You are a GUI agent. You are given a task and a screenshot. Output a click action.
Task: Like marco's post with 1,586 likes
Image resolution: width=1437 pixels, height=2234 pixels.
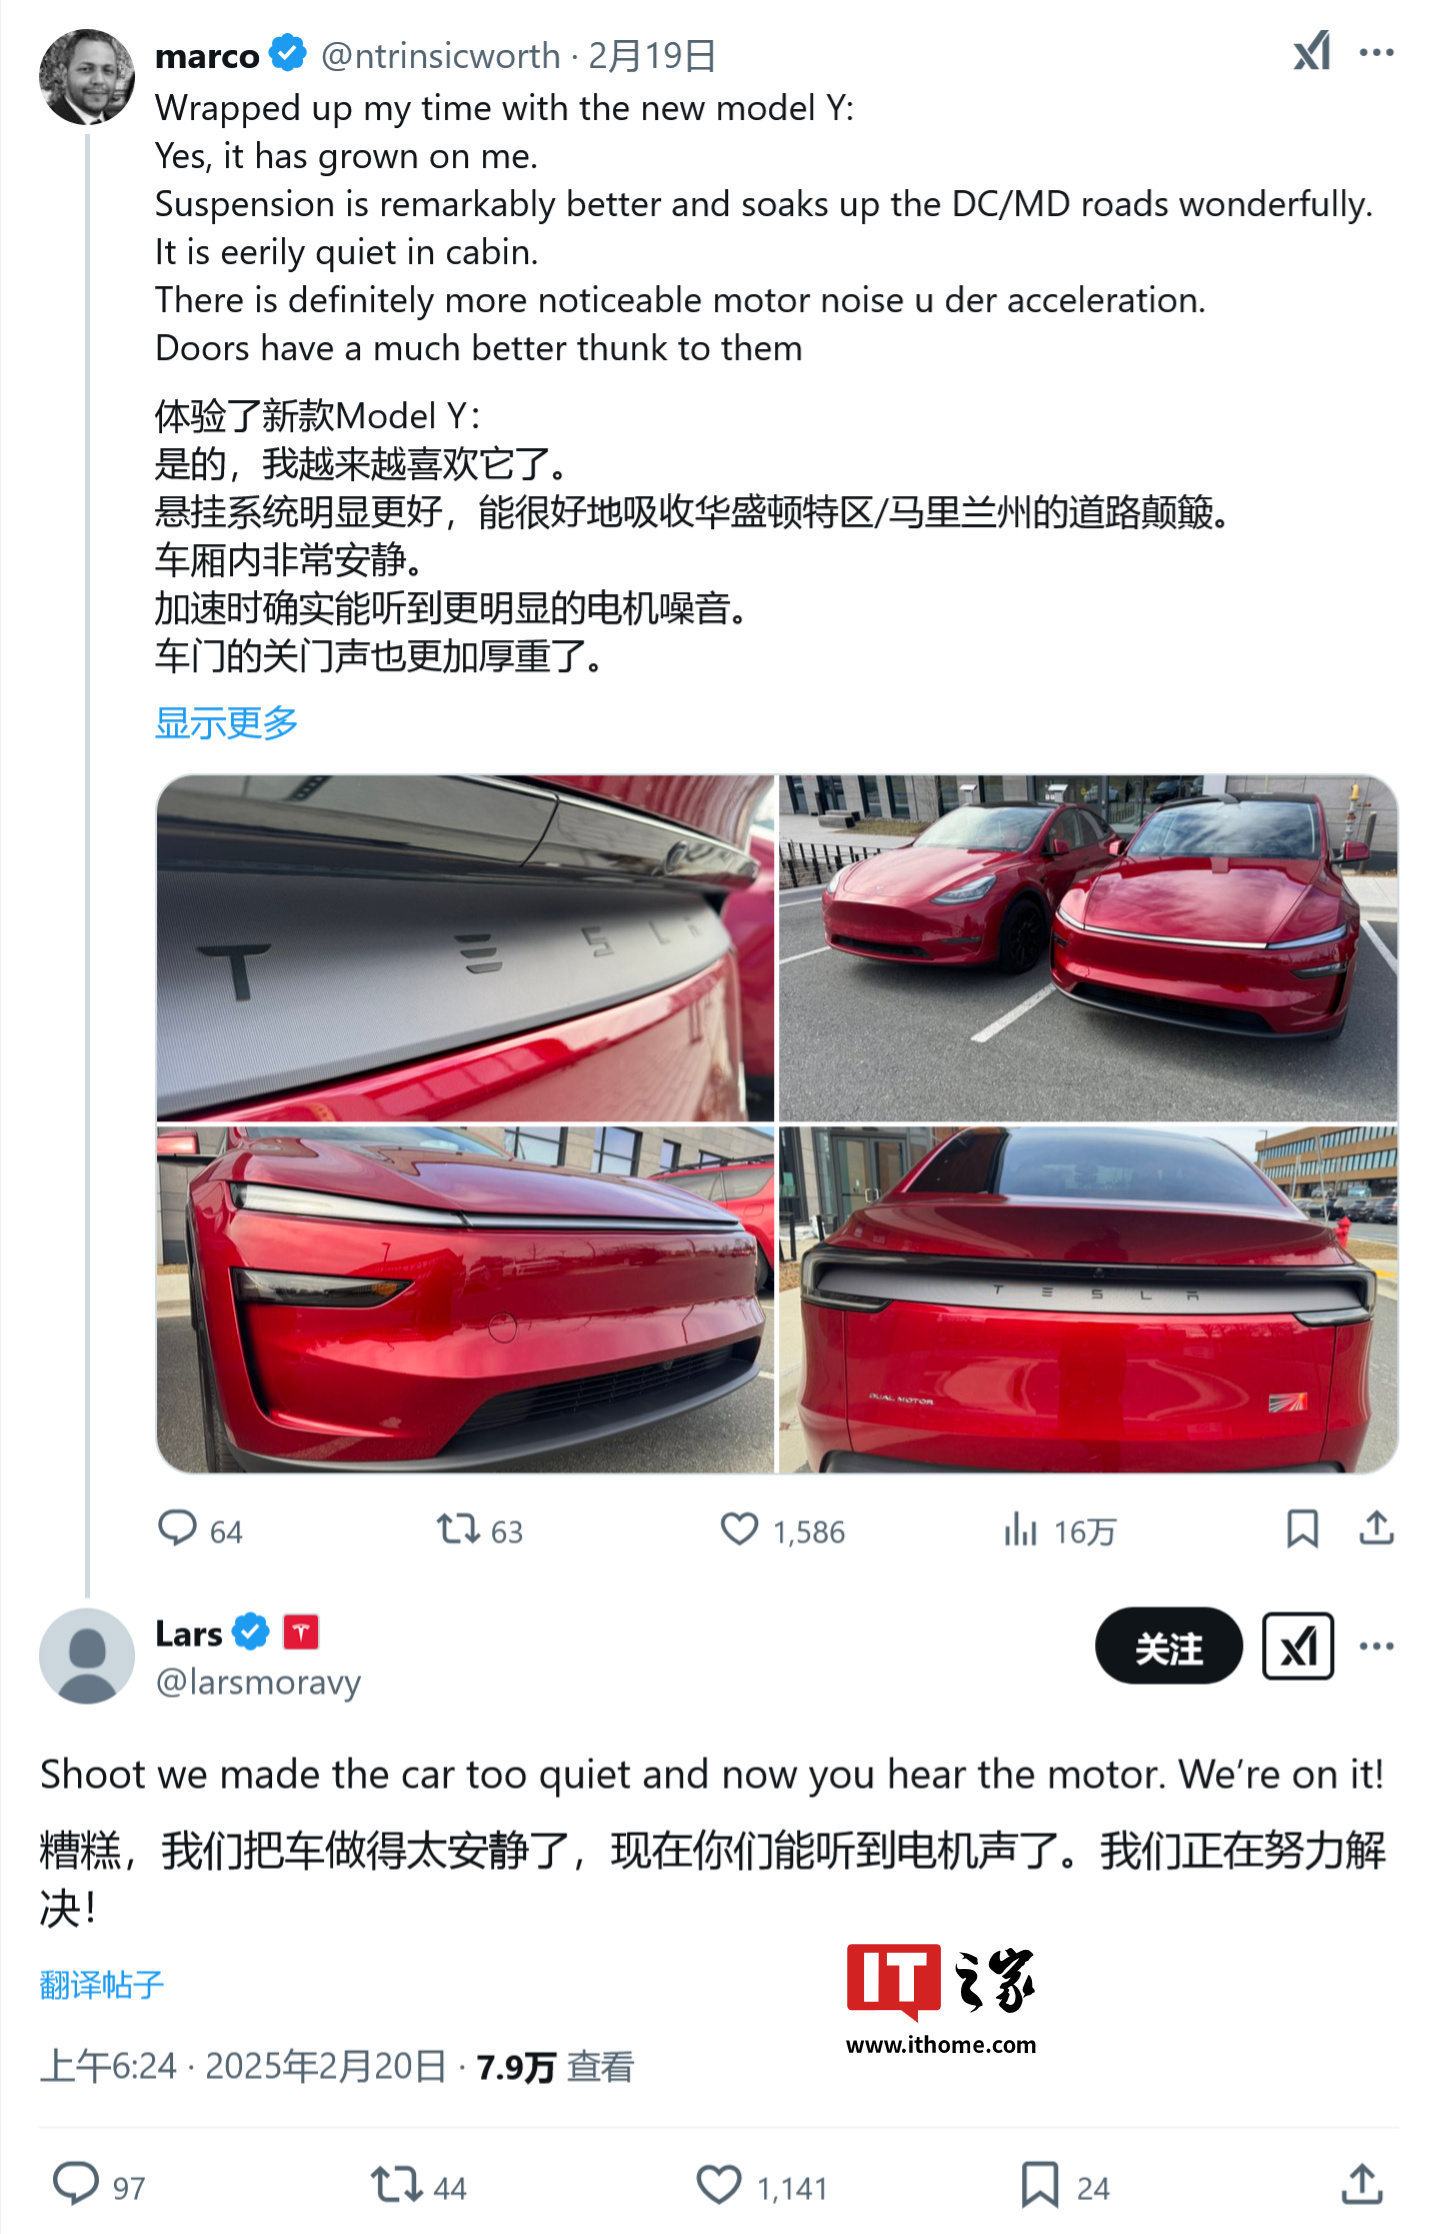[x=782, y=1529]
